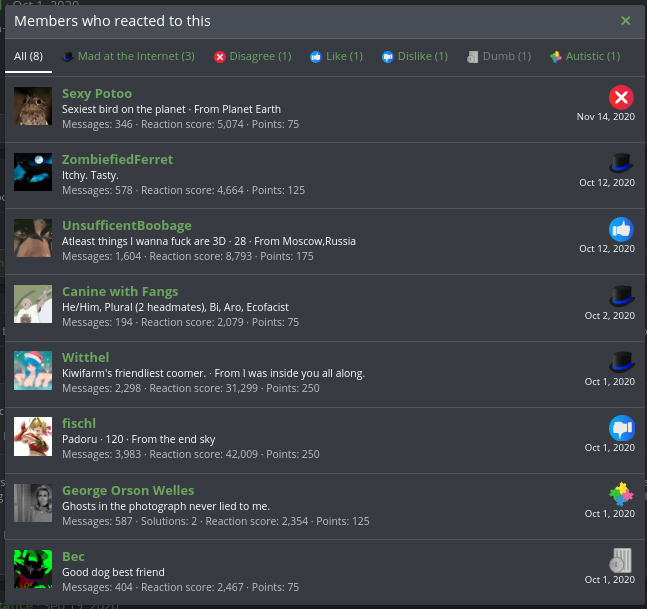Click the gray Dumb reaction icon beside Bec
Image resolution: width=647 pixels, height=609 pixels.
621,560
